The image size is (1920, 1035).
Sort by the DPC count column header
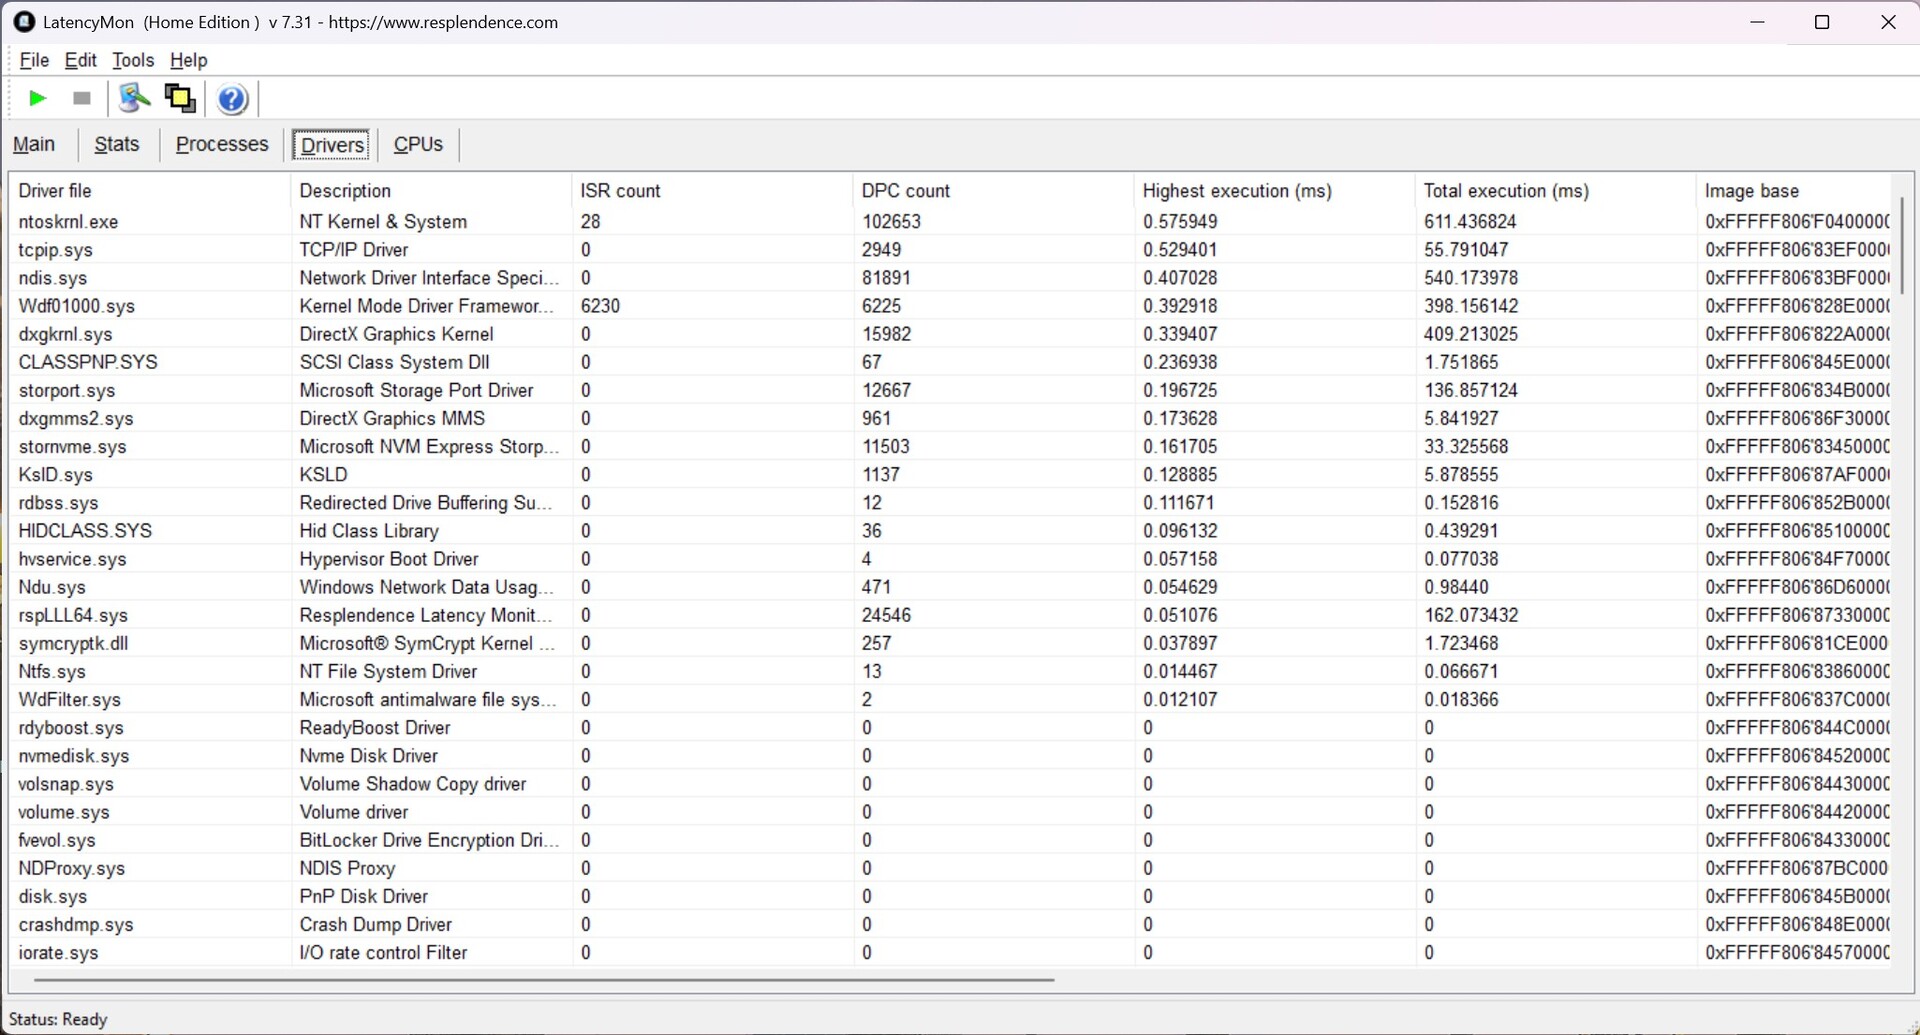coord(906,190)
